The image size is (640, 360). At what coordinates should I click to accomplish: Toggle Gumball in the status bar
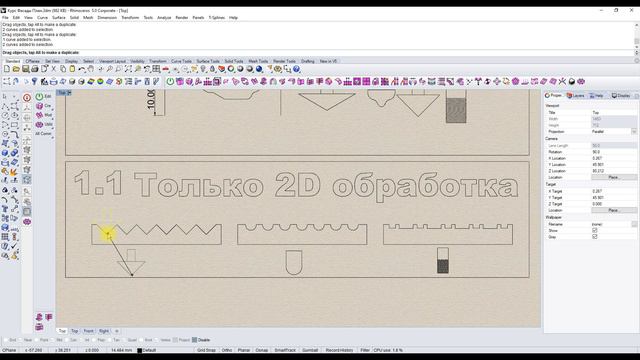click(x=310, y=350)
